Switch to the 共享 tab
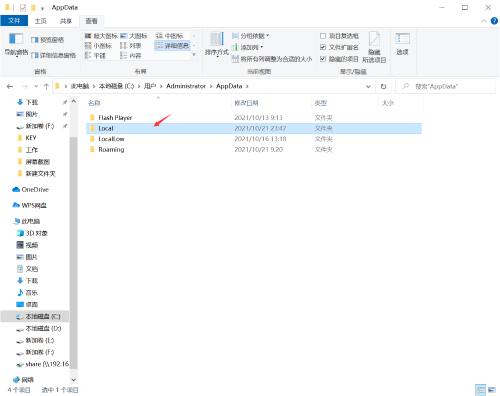 66,21
